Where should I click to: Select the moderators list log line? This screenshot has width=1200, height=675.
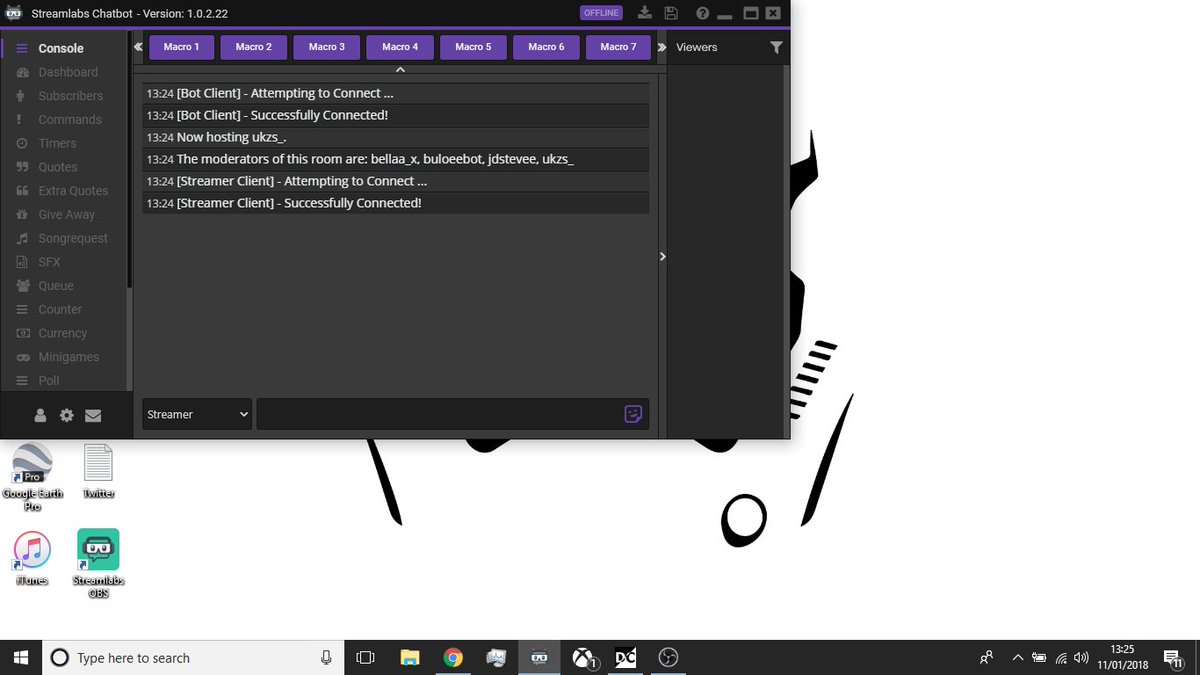tap(396, 159)
